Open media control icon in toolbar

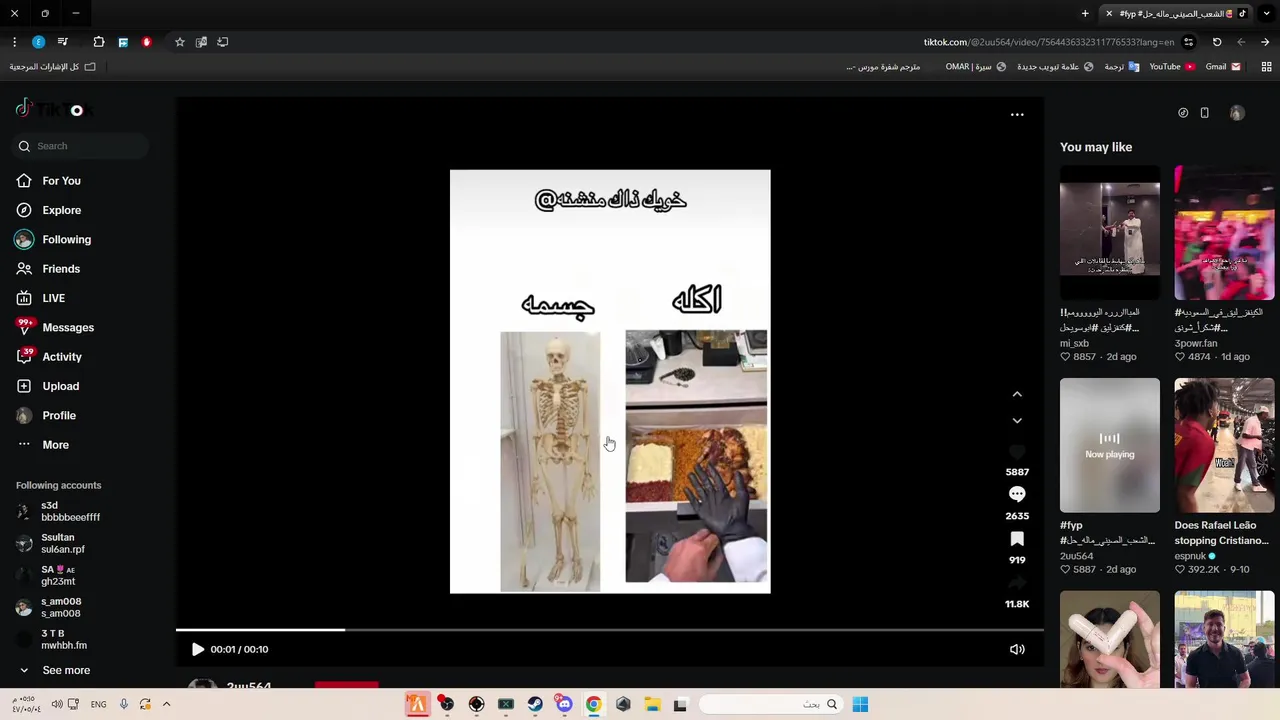(63, 42)
